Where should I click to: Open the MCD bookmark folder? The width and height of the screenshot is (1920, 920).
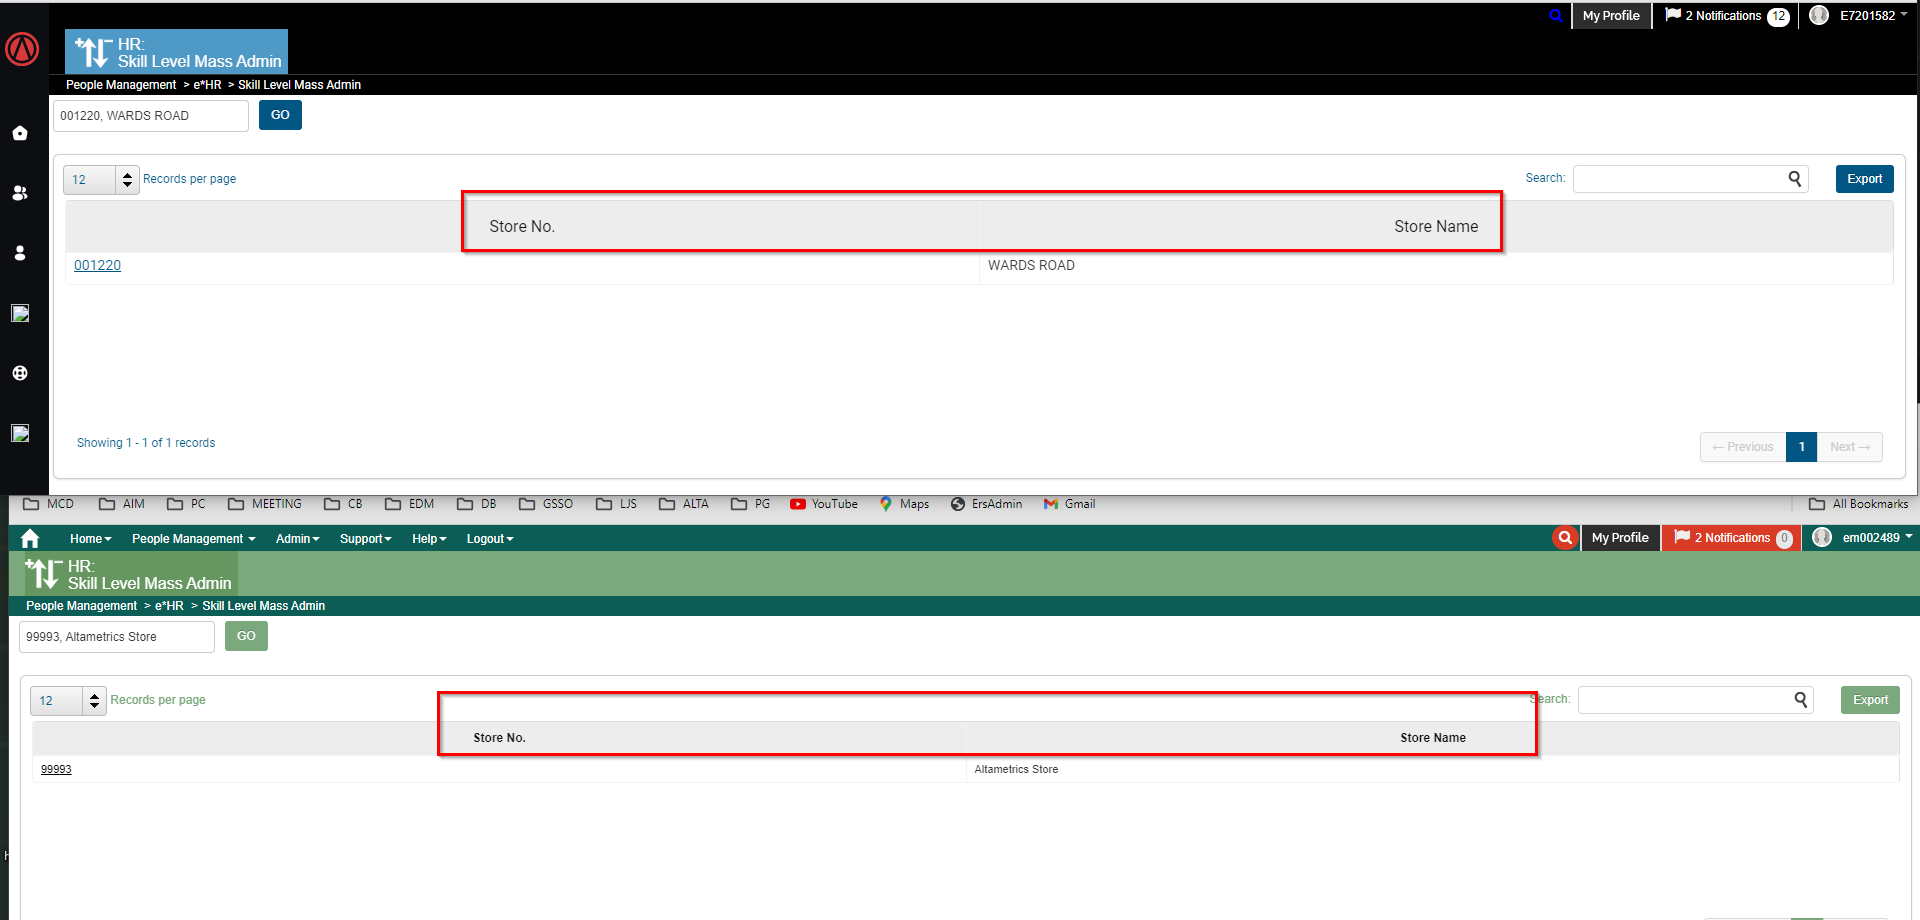point(49,504)
